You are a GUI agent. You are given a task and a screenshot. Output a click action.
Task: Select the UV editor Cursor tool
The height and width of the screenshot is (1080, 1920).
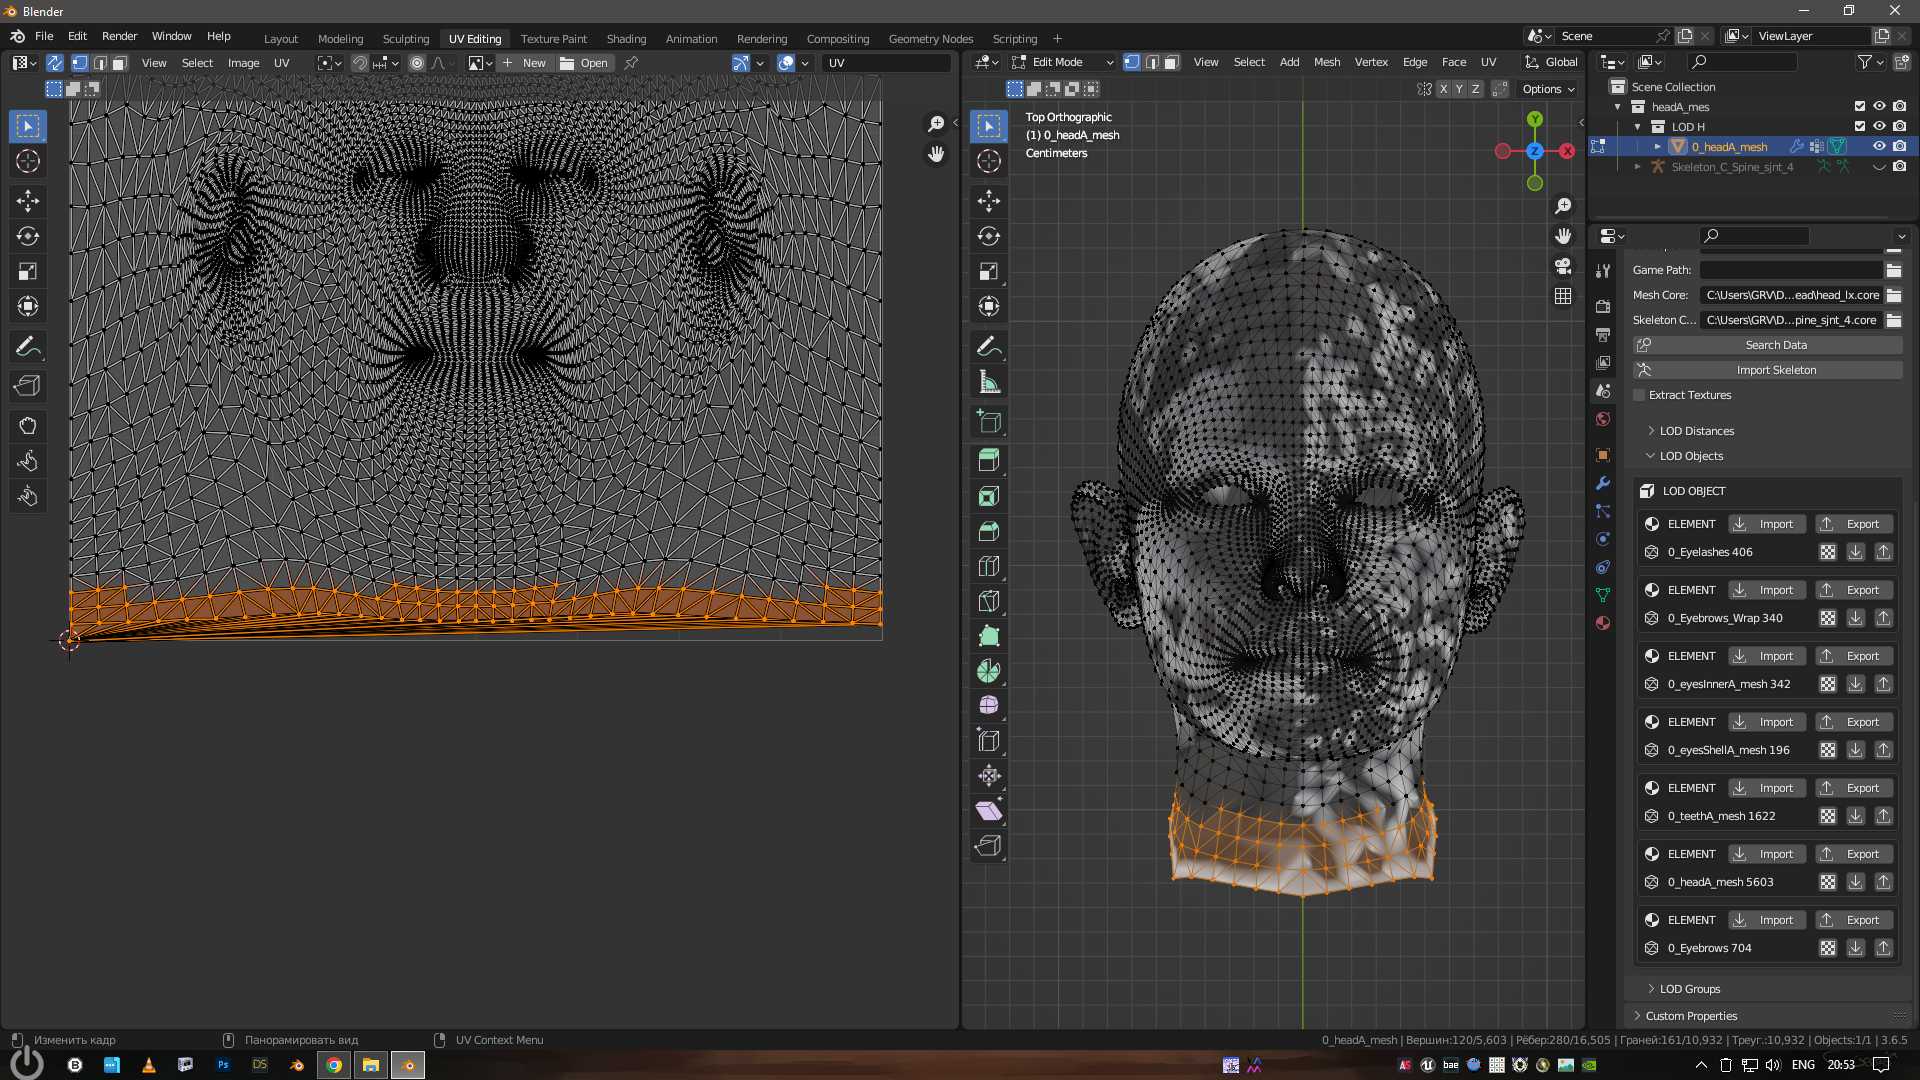pos(28,161)
